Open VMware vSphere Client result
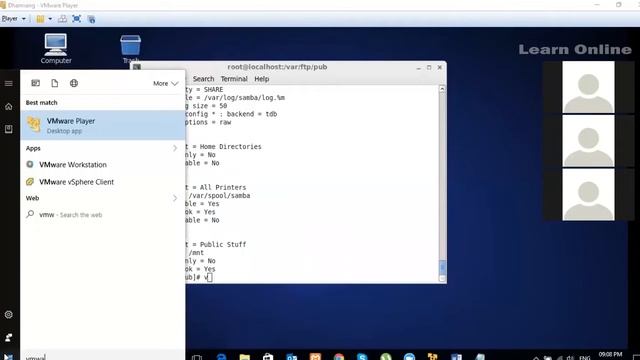This screenshot has height=360, width=640. pos(103,182)
